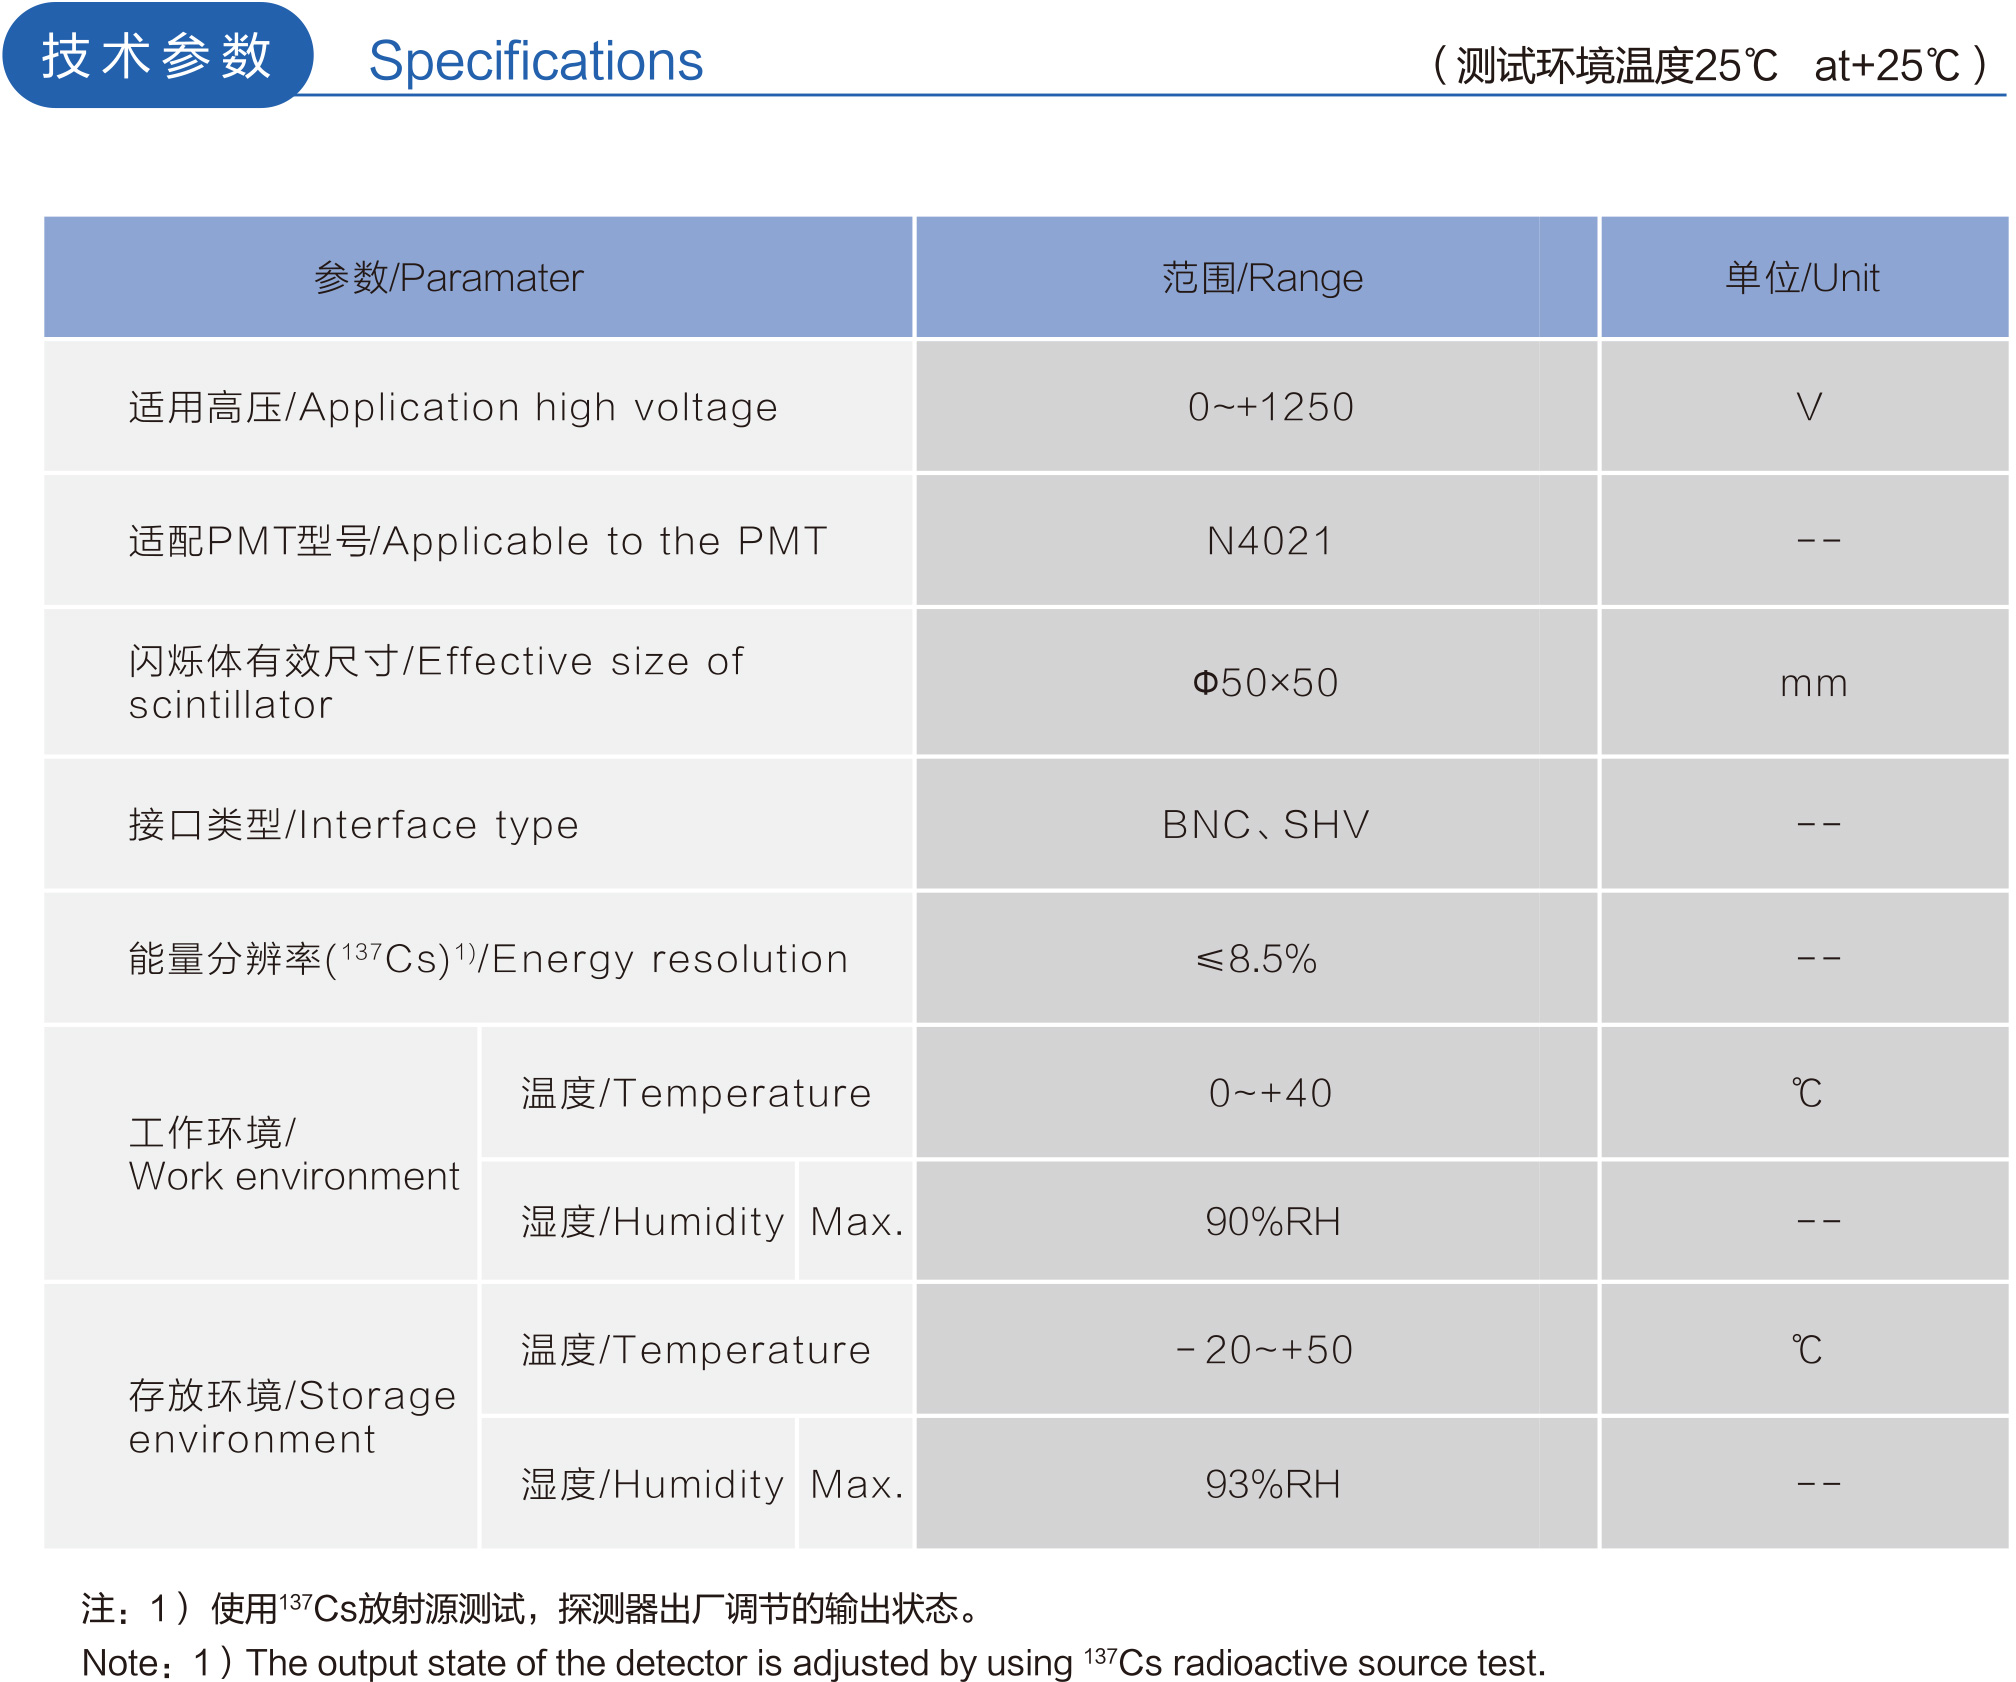Select the Application high voltage row label
Image resolution: width=2016 pixels, height=1682 pixels.
click(453, 407)
